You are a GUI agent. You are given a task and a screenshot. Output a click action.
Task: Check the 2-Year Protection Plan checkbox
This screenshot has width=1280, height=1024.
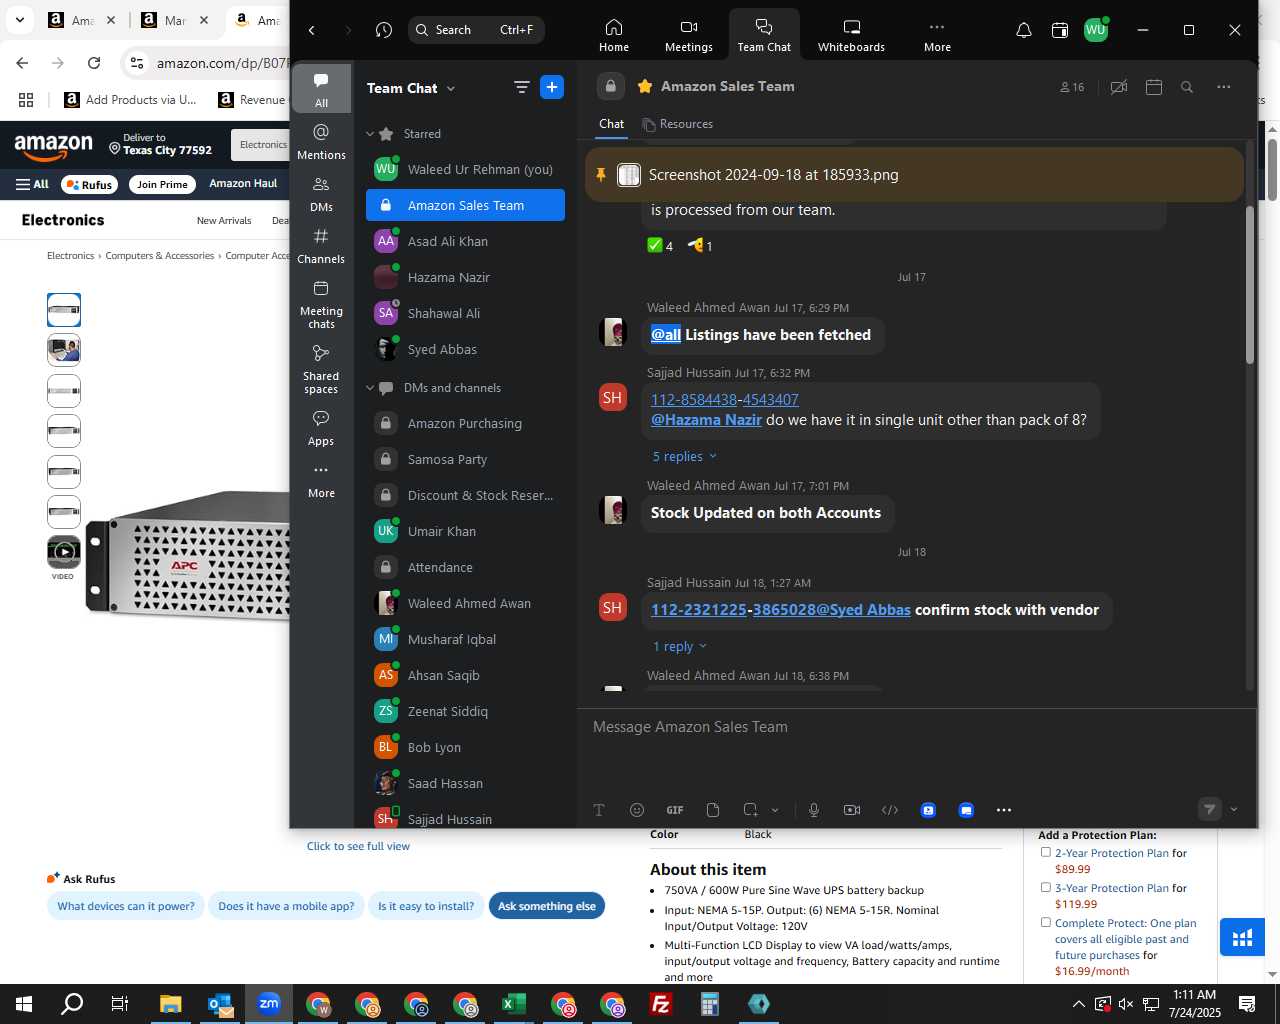tap(1045, 852)
